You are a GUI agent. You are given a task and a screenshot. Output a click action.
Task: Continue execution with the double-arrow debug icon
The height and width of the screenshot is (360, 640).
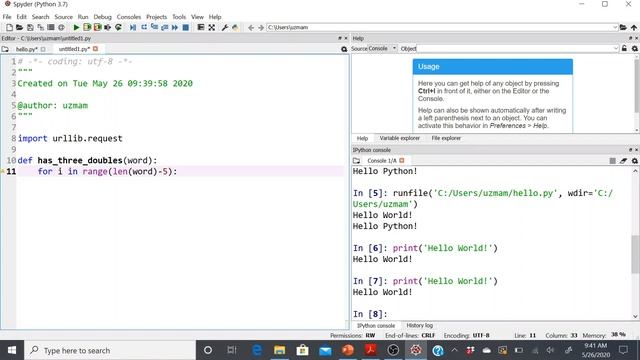pyautogui.click(x=175, y=27)
